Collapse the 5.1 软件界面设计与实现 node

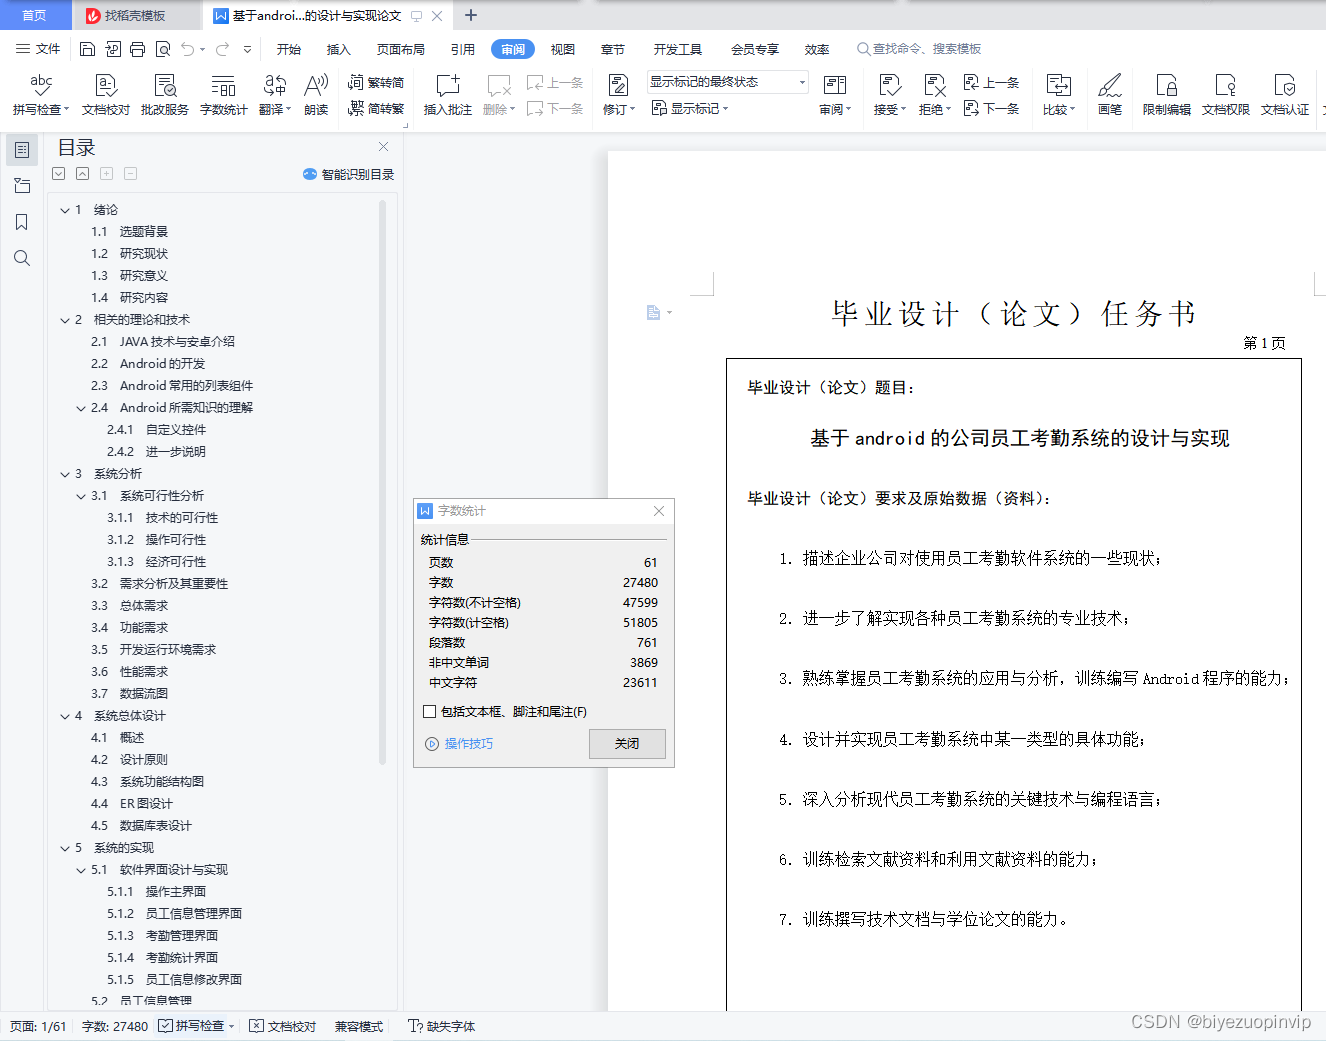(81, 870)
